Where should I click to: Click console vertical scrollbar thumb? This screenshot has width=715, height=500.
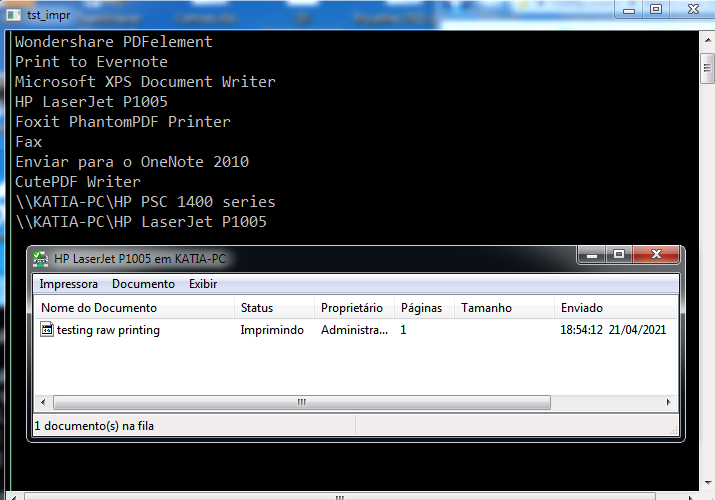707,68
